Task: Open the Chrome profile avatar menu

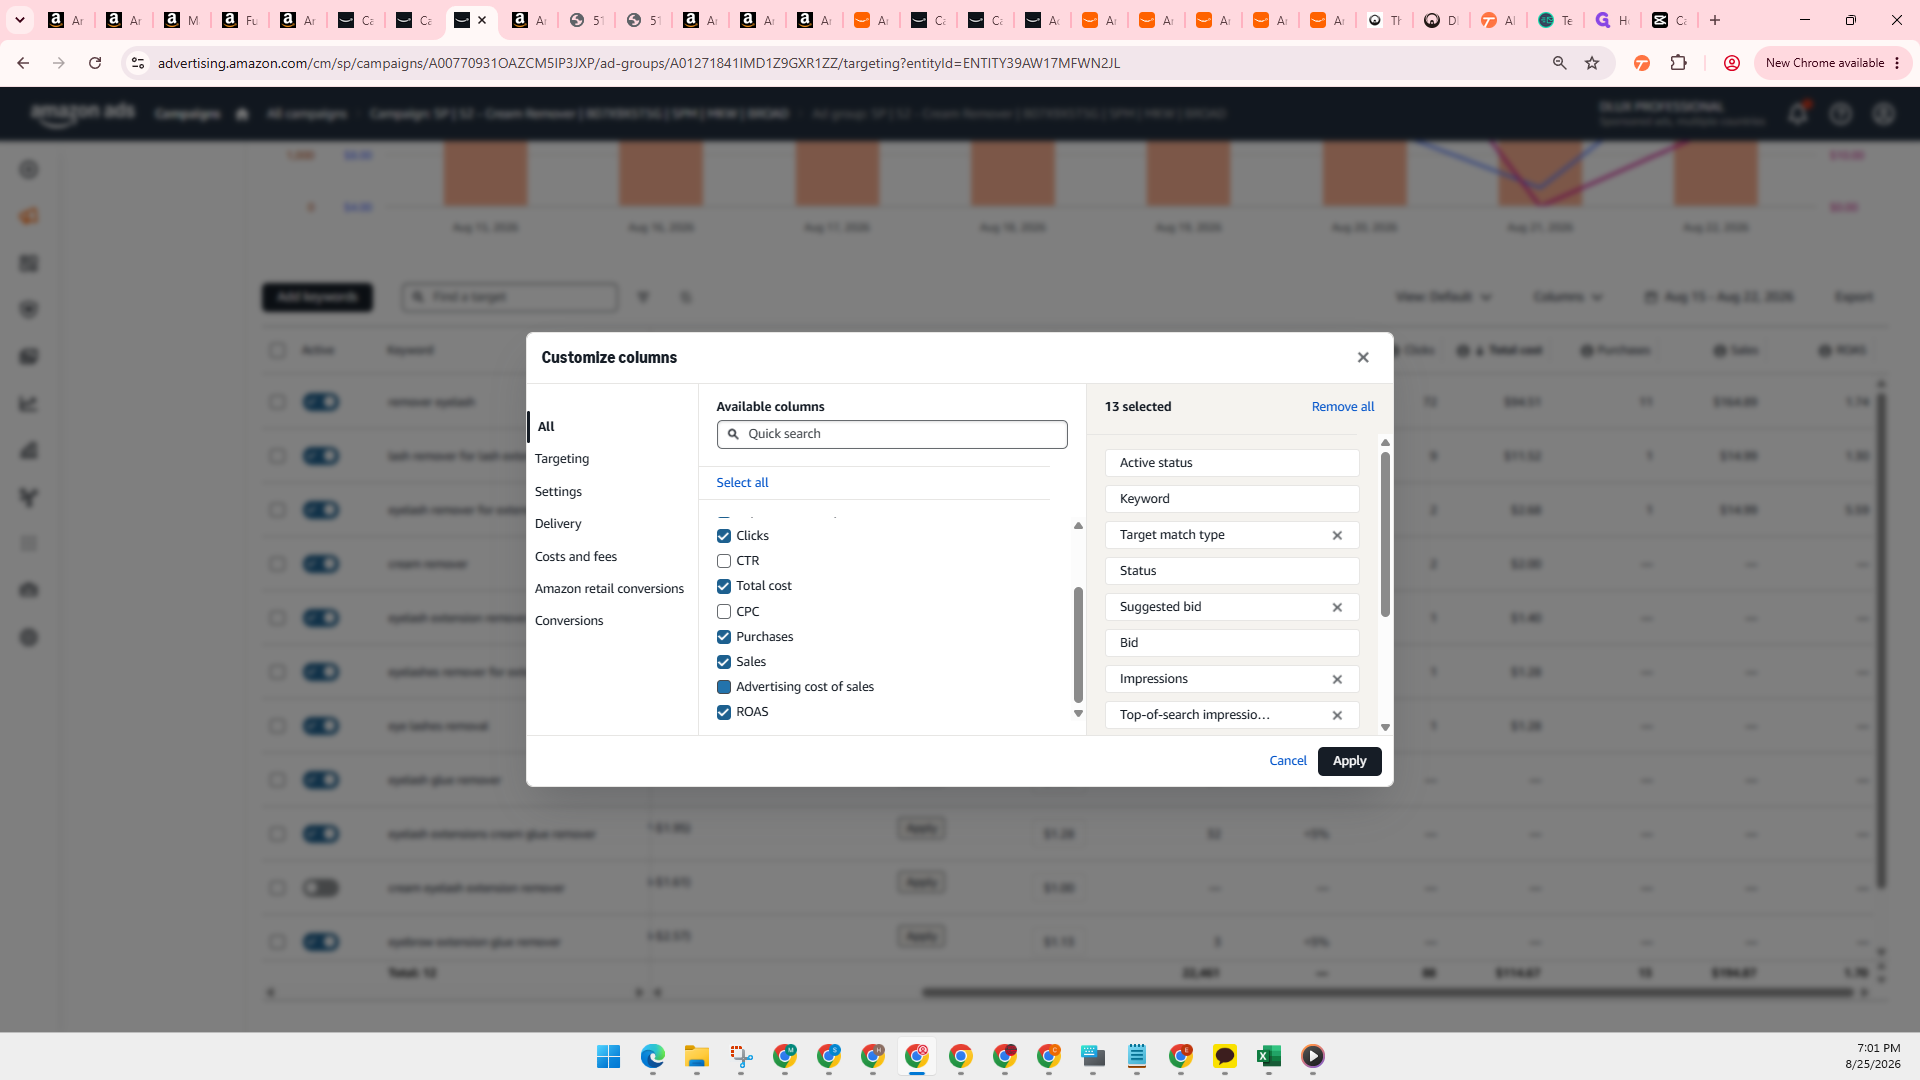Action: coord(1732,63)
